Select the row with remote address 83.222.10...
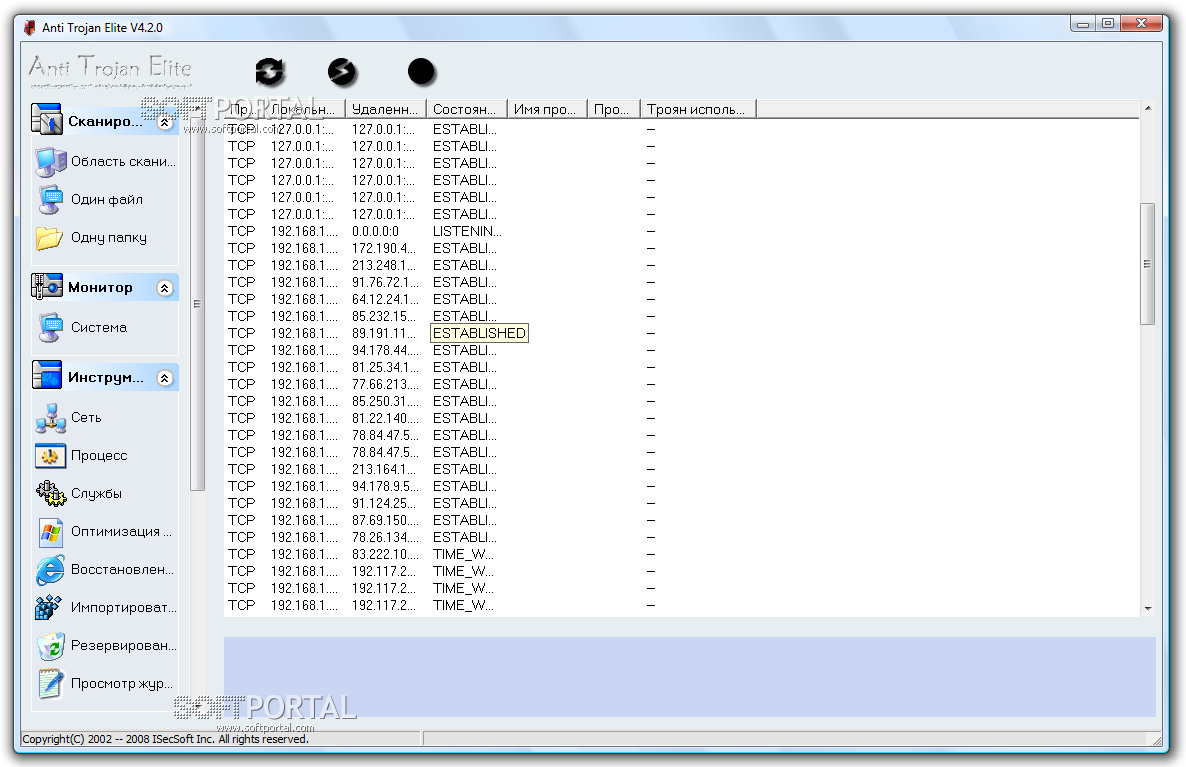Viewport: 1186px width, 767px height. (x=682, y=554)
